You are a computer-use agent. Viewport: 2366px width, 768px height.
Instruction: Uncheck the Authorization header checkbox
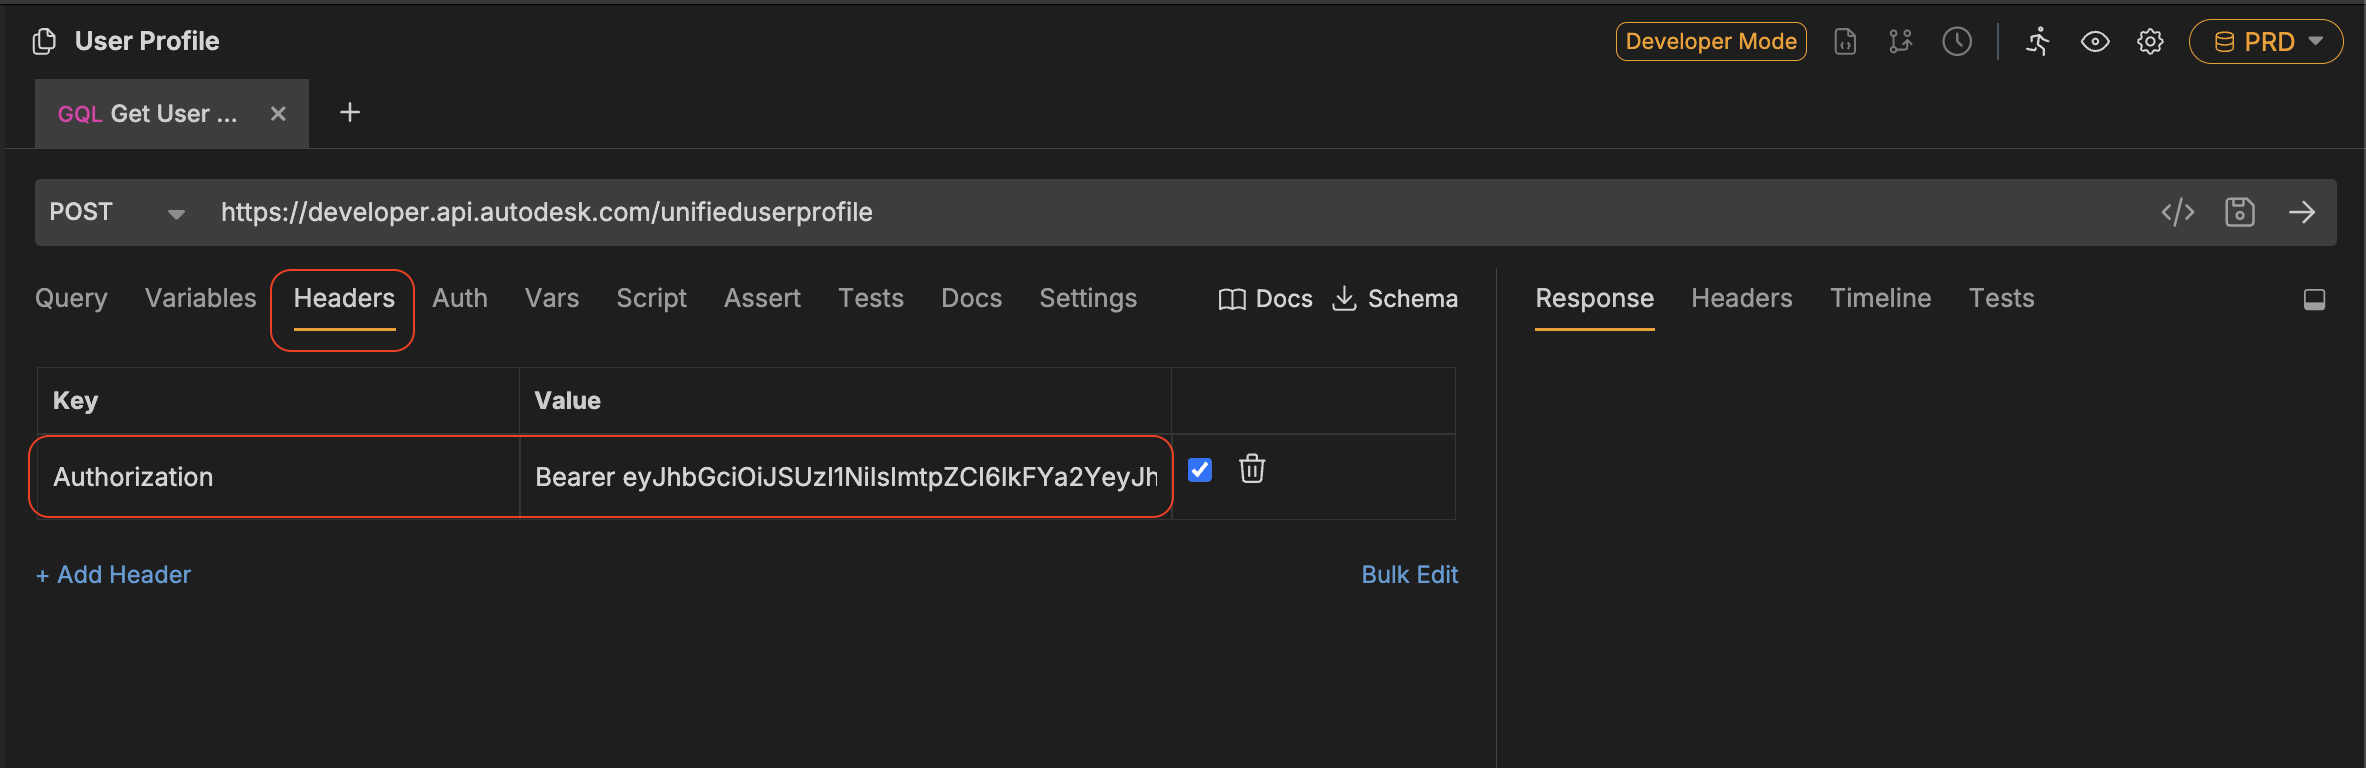(x=1200, y=469)
